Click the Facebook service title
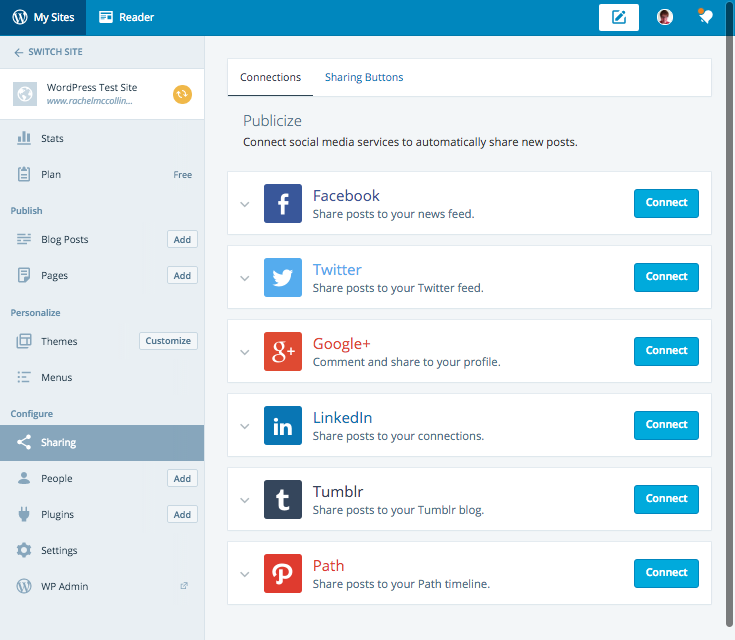 point(346,196)
